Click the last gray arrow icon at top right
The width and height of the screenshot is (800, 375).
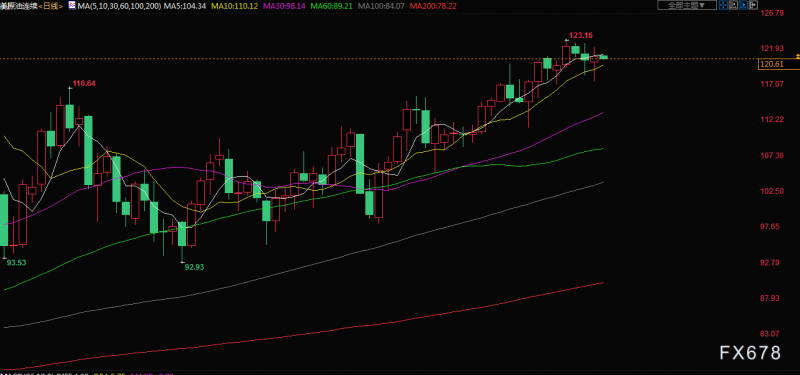pyautogui.click(x=753, y=5)
